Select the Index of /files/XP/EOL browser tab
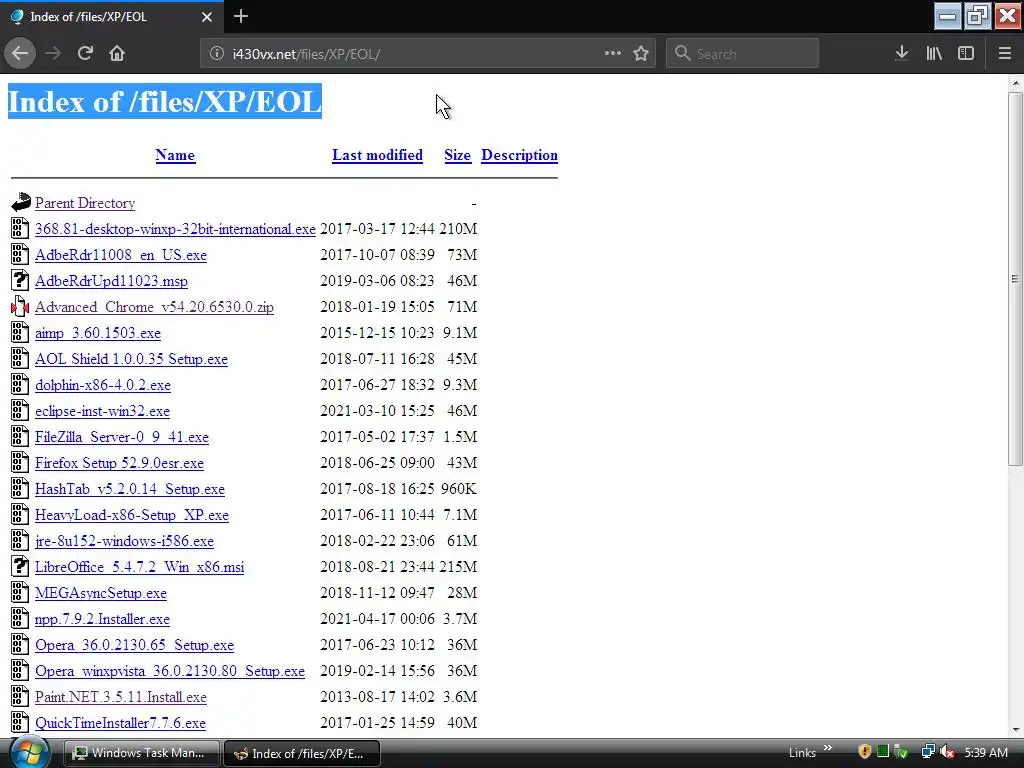This screenshot has width=1024, height=768. 111,17
